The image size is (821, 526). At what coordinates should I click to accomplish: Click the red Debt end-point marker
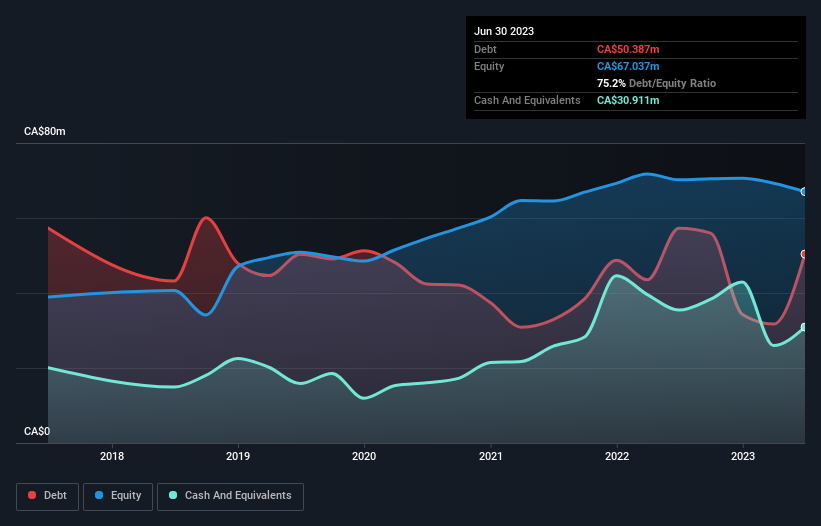pyautogui.click(x=804, y=254)
